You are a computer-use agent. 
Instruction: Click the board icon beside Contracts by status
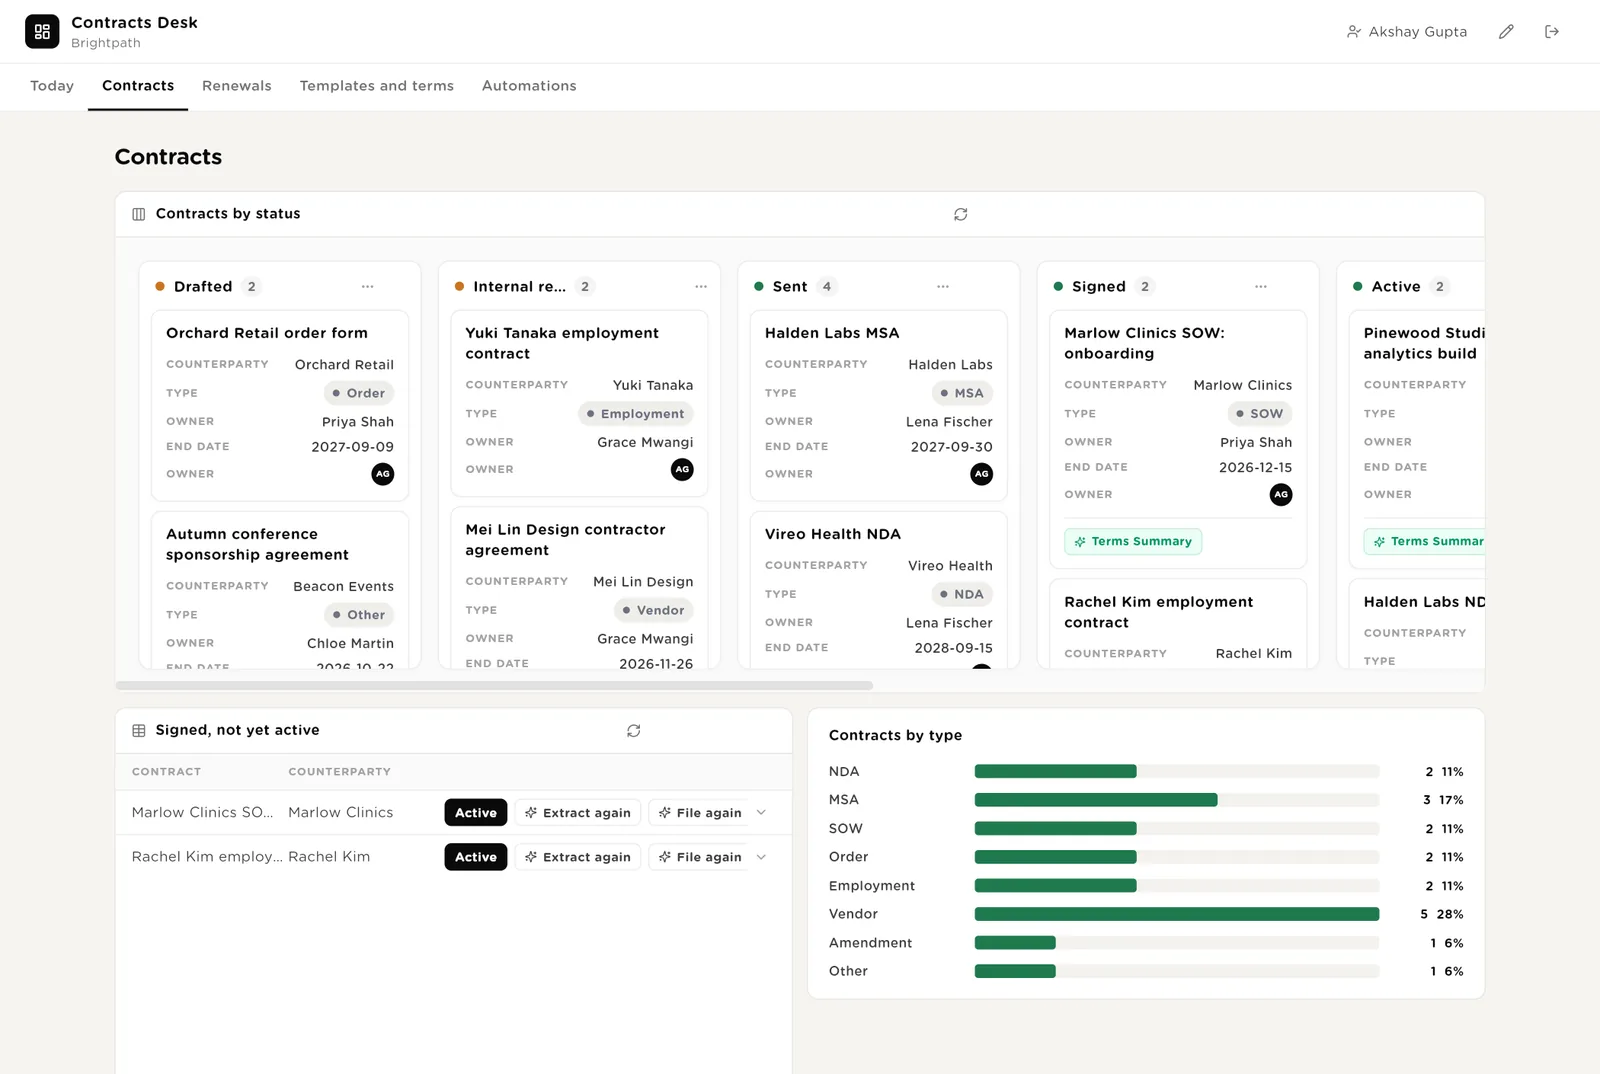click(139, 214)
